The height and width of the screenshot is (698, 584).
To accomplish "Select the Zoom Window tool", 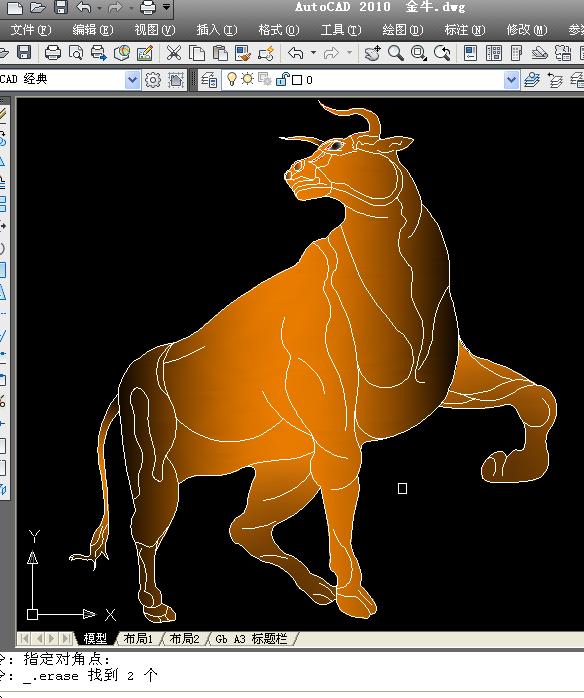I will click(419, 53).
